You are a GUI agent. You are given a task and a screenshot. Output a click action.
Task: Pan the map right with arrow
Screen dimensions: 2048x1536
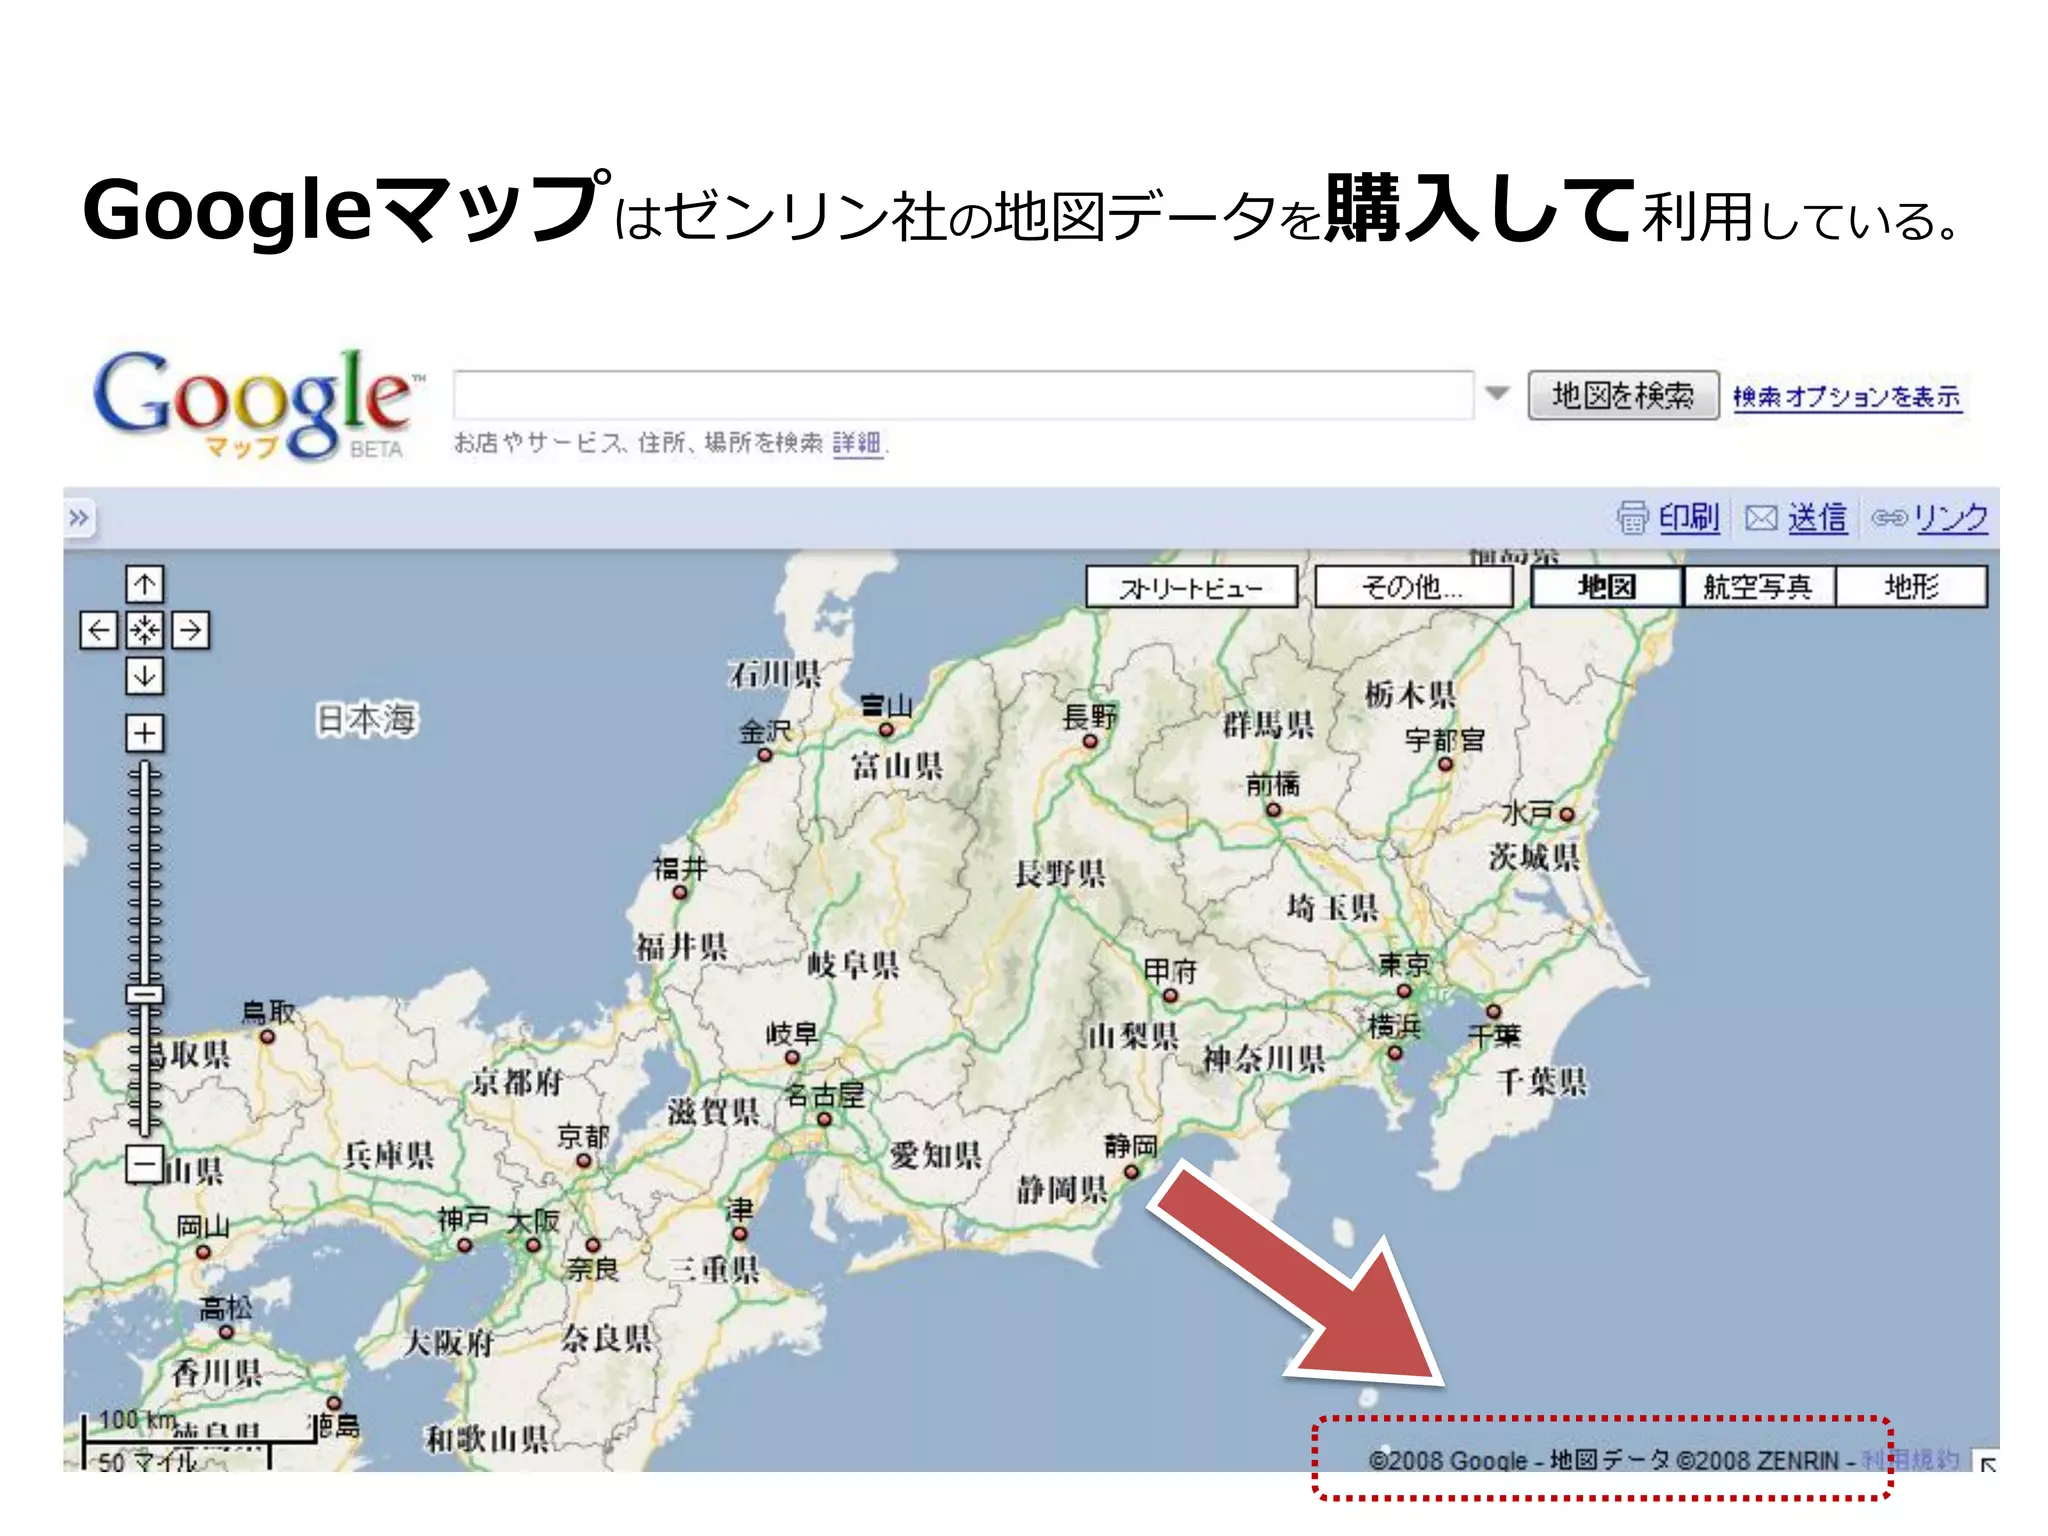[191, 630]
